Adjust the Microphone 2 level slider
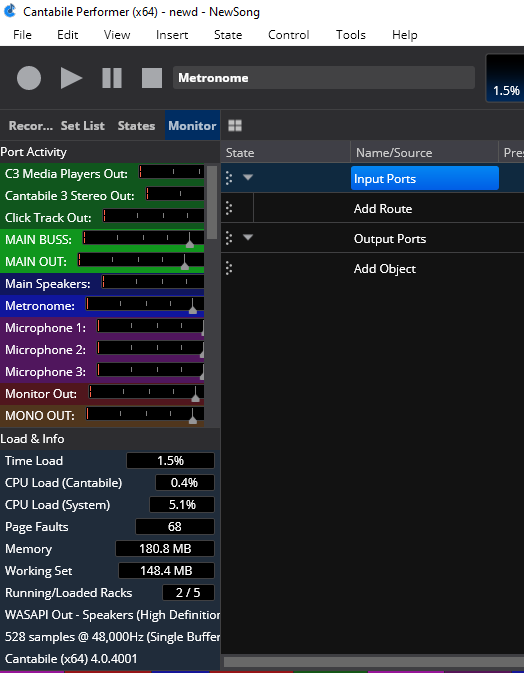Image resolution: width=524 pixels, height=673 pixels. (x=203, y=354)
